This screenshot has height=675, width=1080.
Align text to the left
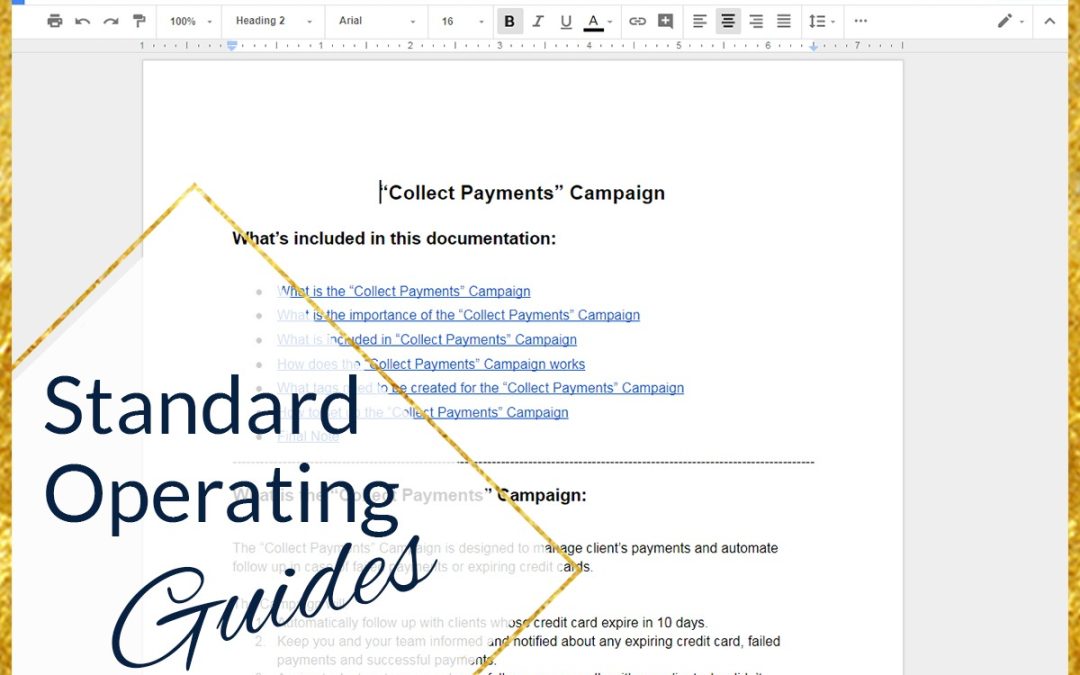pos(700,21)
